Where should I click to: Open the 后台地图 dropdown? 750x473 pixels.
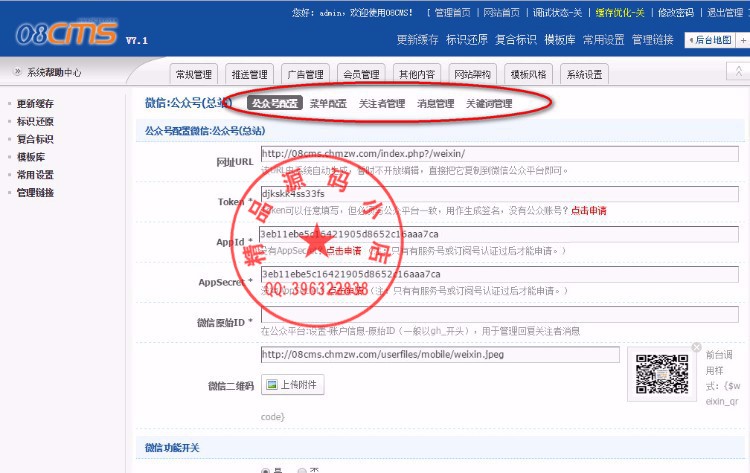pyautogui.click(x=710, y=41)
